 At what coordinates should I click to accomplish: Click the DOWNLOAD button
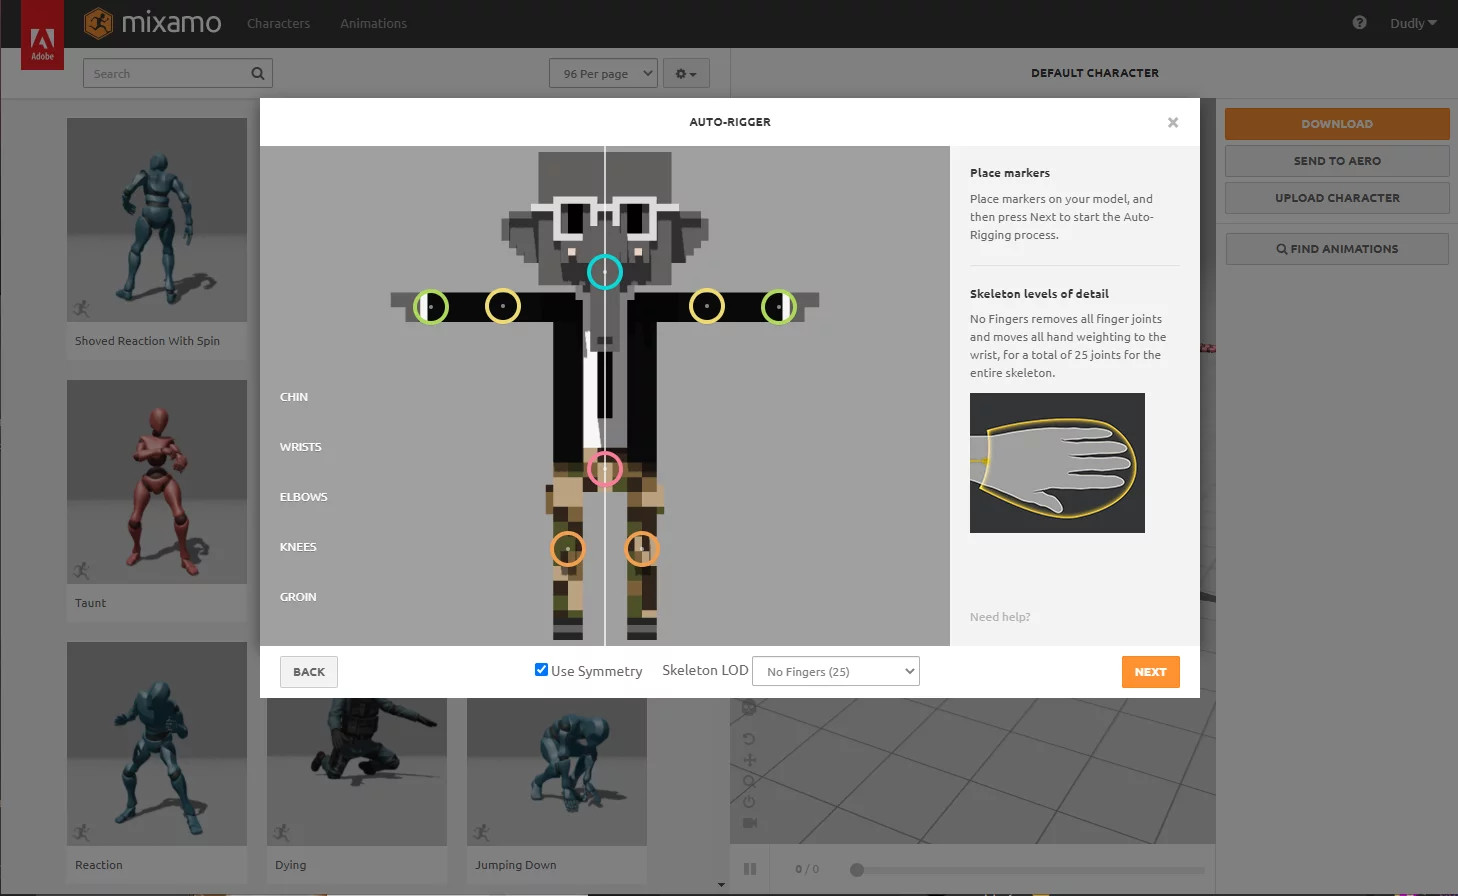click(x=1337, y=124)
